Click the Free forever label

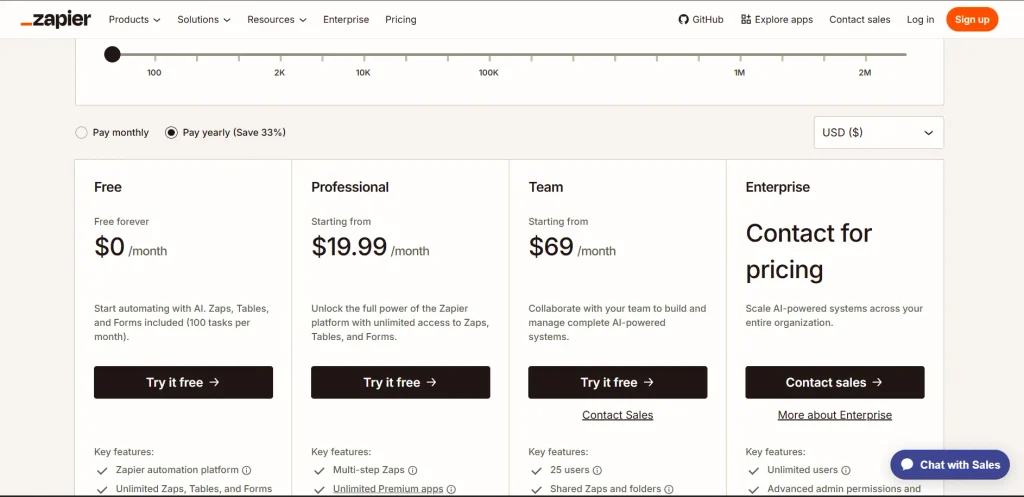pyautogui.click(x=121, y=222)
